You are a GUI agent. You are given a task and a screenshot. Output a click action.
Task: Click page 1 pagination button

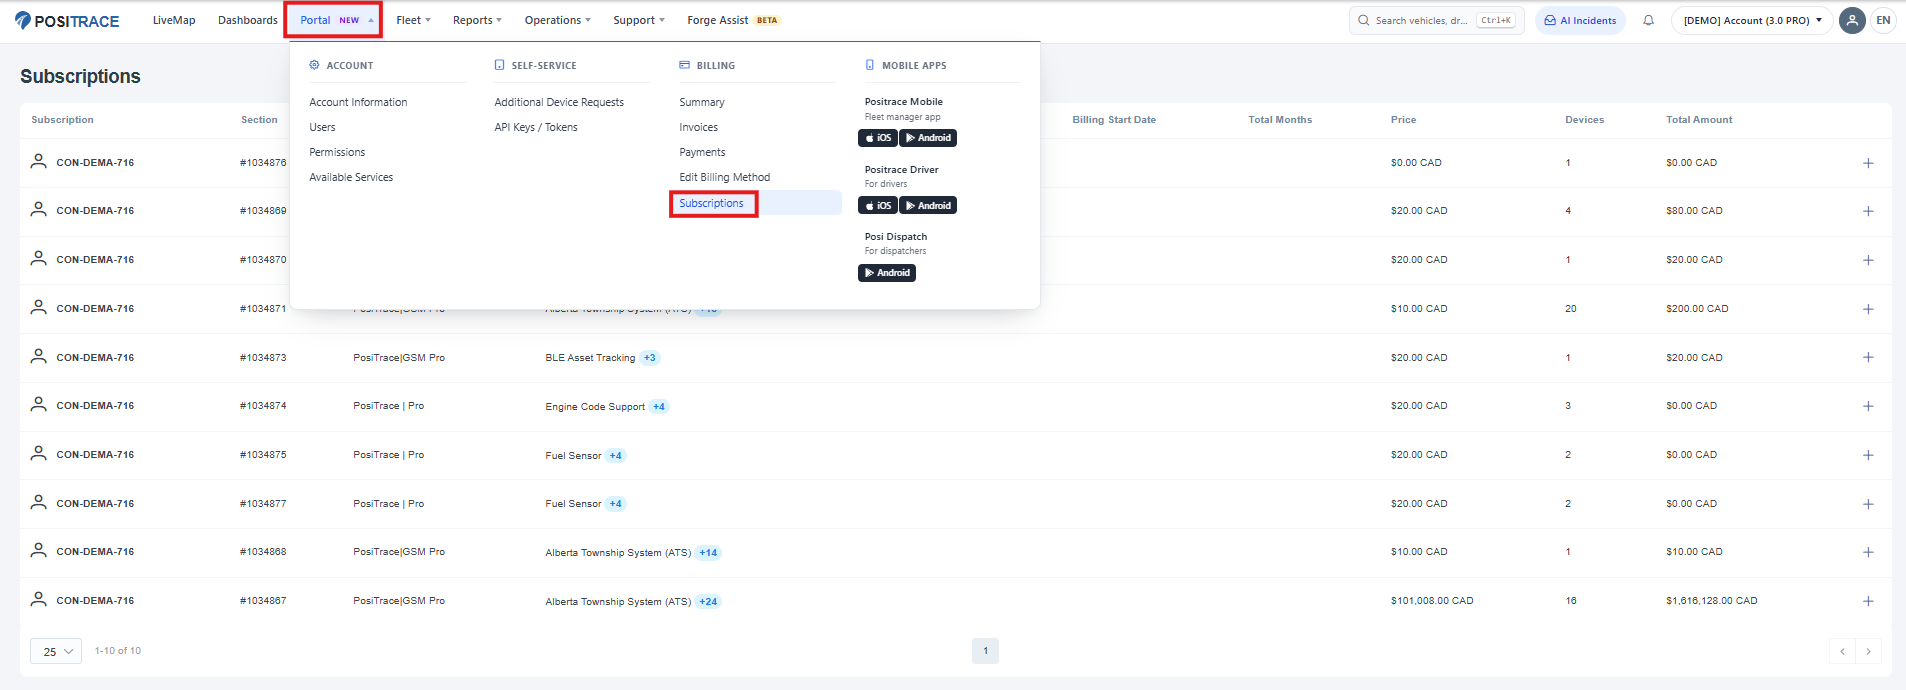[985, 651]
